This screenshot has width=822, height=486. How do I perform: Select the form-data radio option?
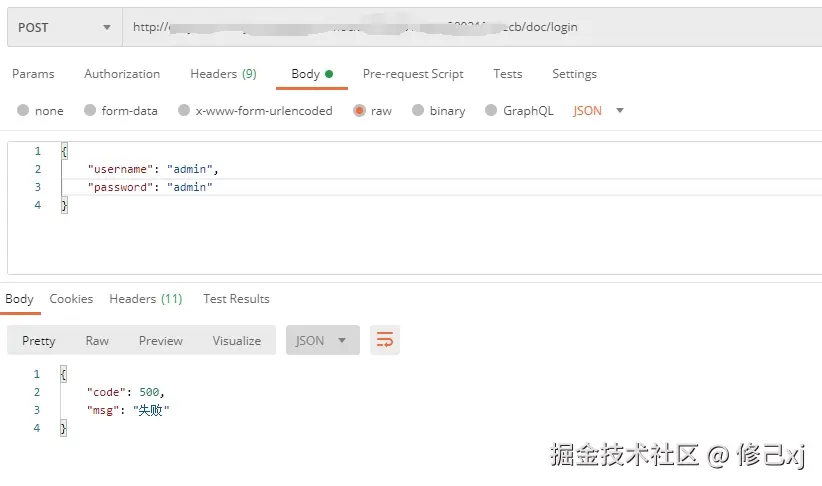[x=90, y=111]
